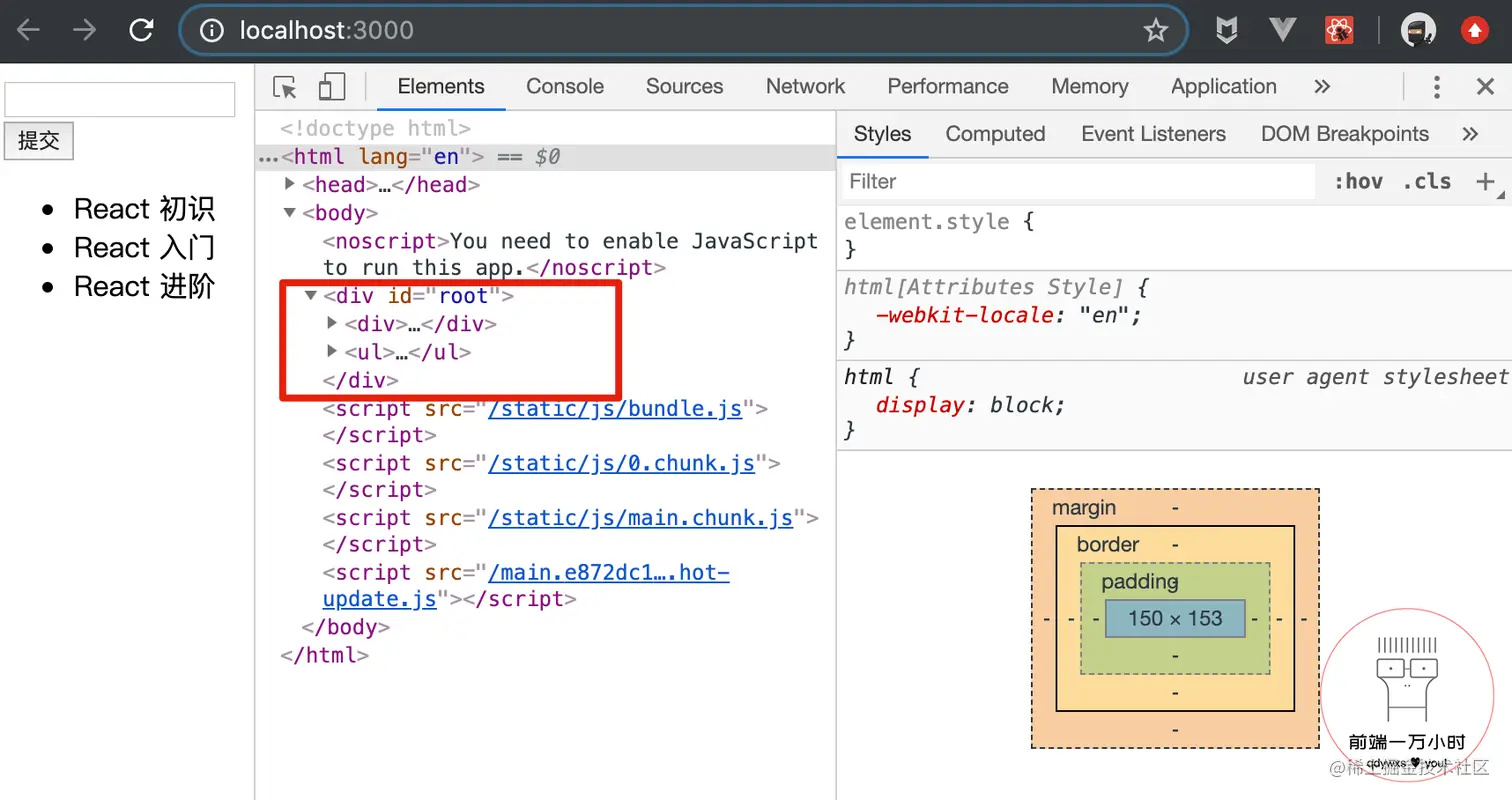Open the user profile avatar

click(x=1418, y=31)
